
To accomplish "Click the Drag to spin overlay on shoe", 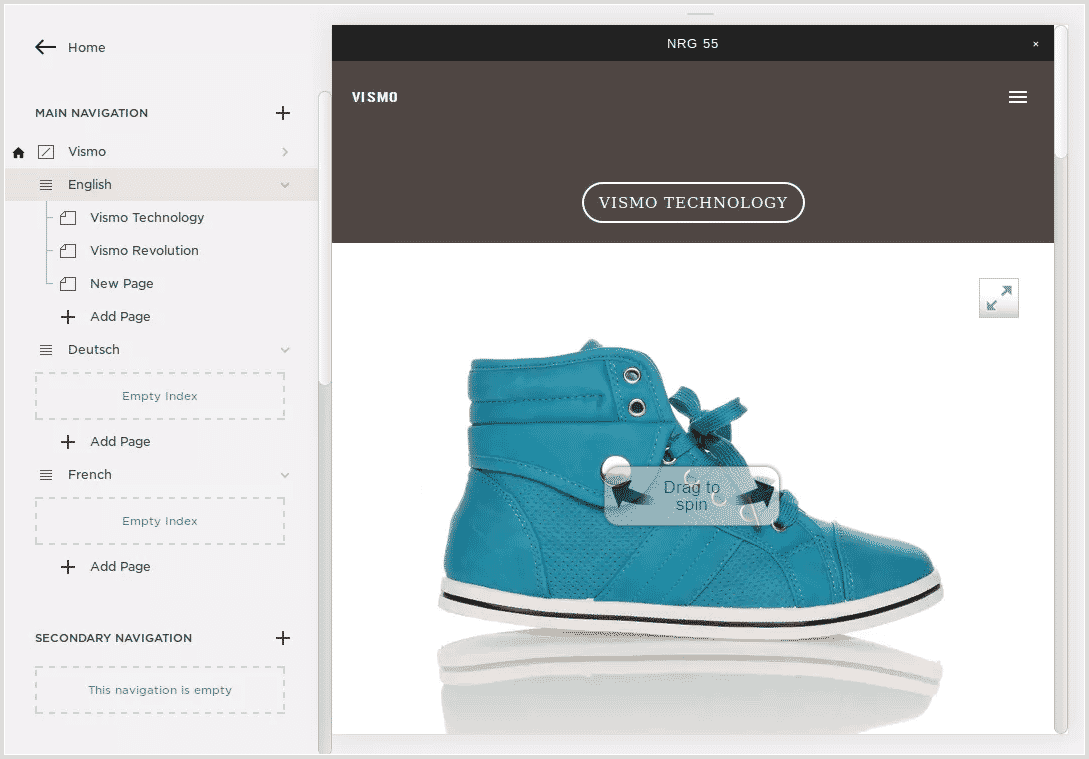I will click(x=691, y=496).
